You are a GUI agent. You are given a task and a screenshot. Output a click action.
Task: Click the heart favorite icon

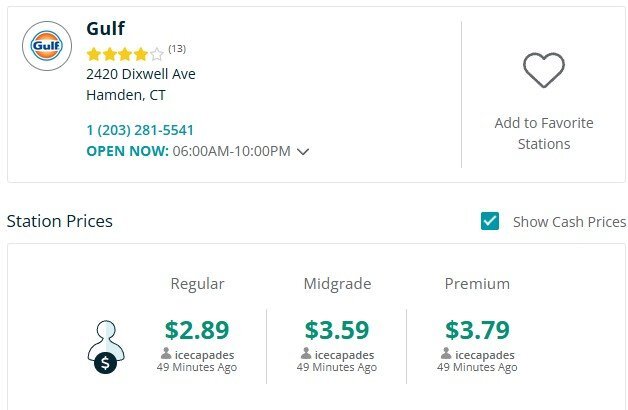(544, 69)
